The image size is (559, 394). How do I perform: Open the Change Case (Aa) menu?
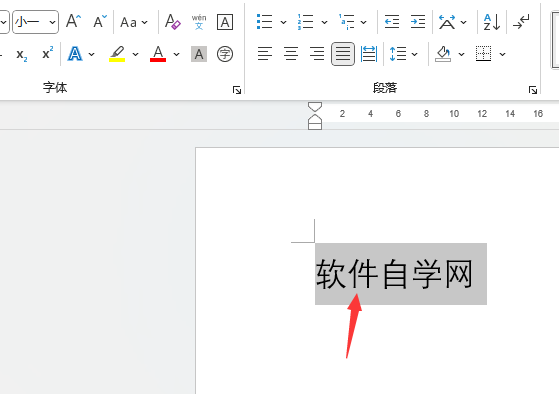pos(129,22)
